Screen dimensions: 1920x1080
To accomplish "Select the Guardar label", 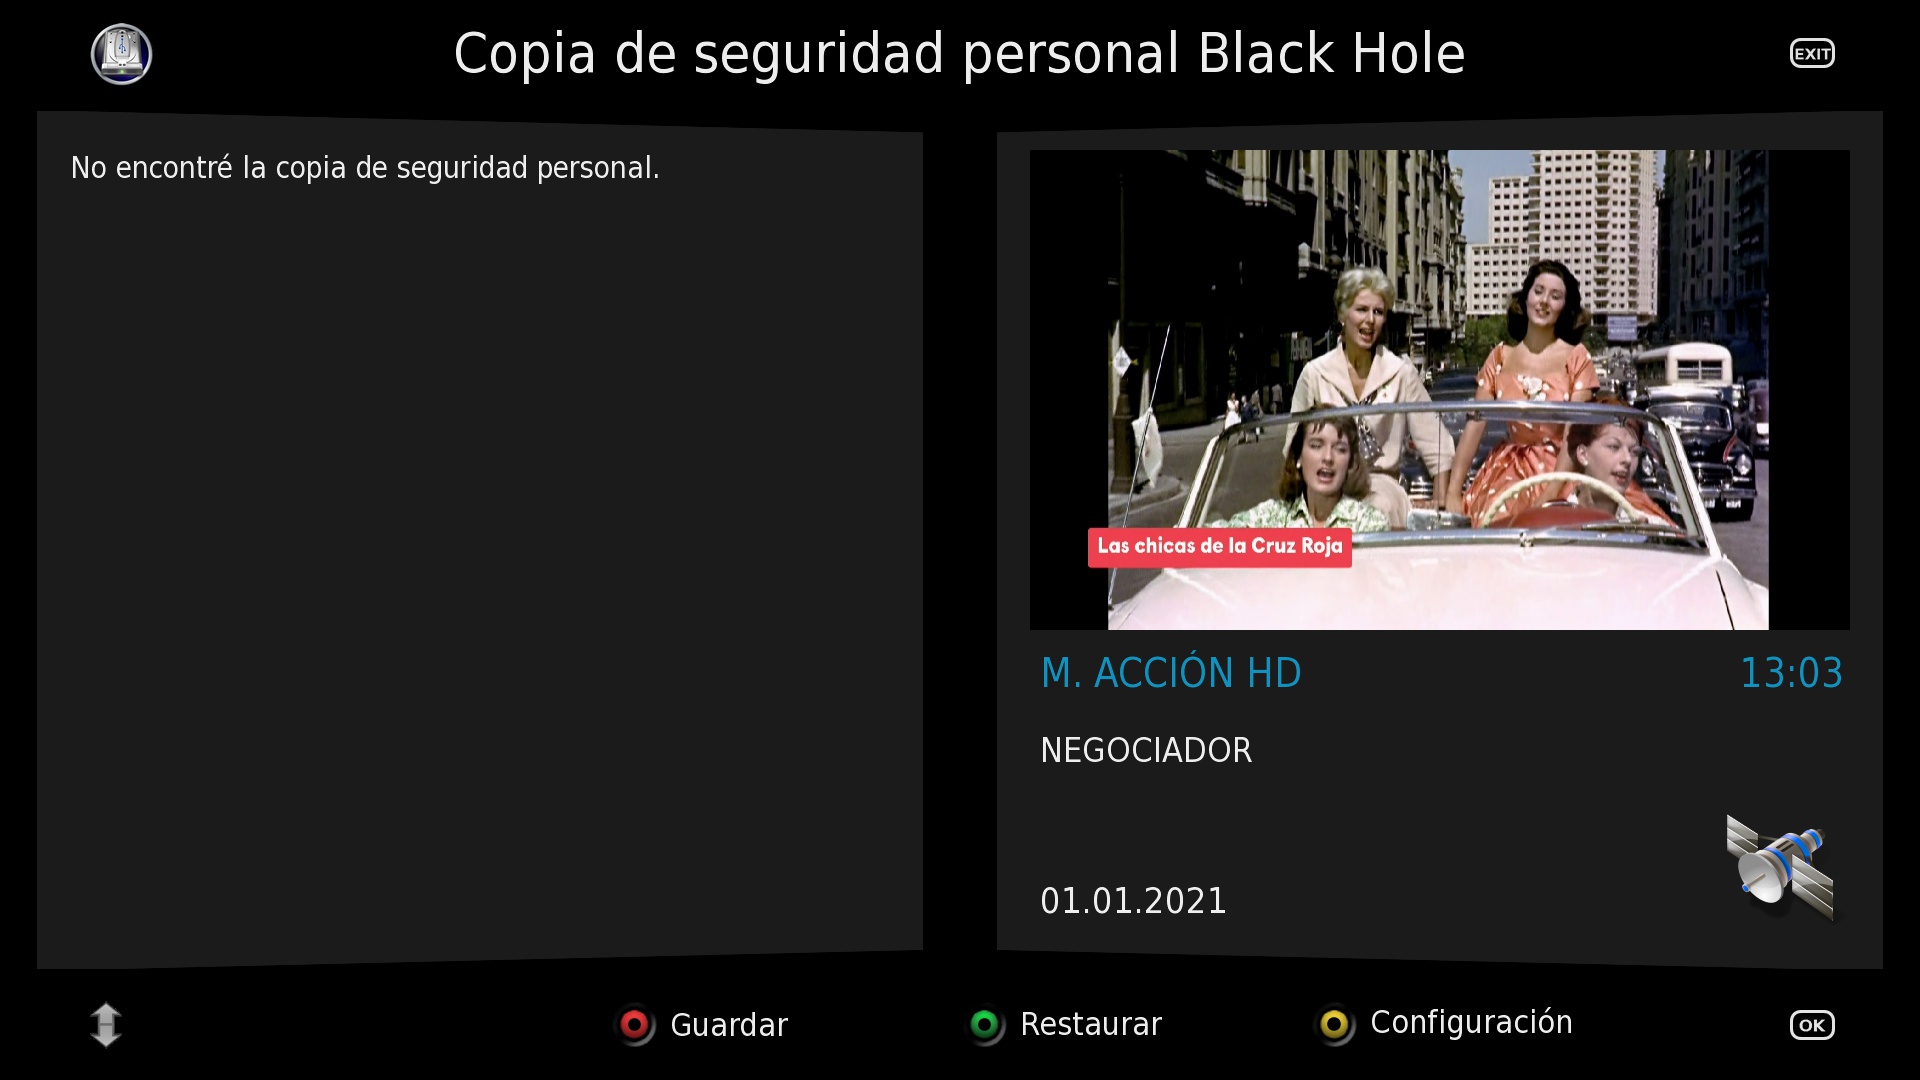I will pyautogui.click(x=729, y=1025).
